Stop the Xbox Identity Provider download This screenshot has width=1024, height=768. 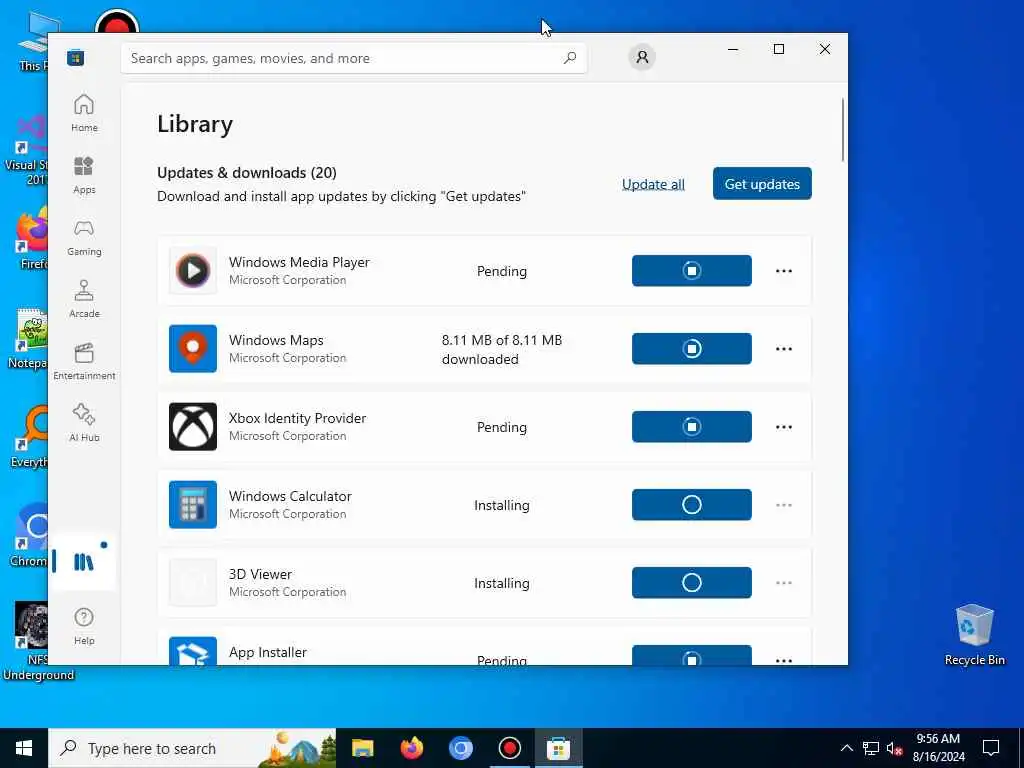[x=692, y=426]
